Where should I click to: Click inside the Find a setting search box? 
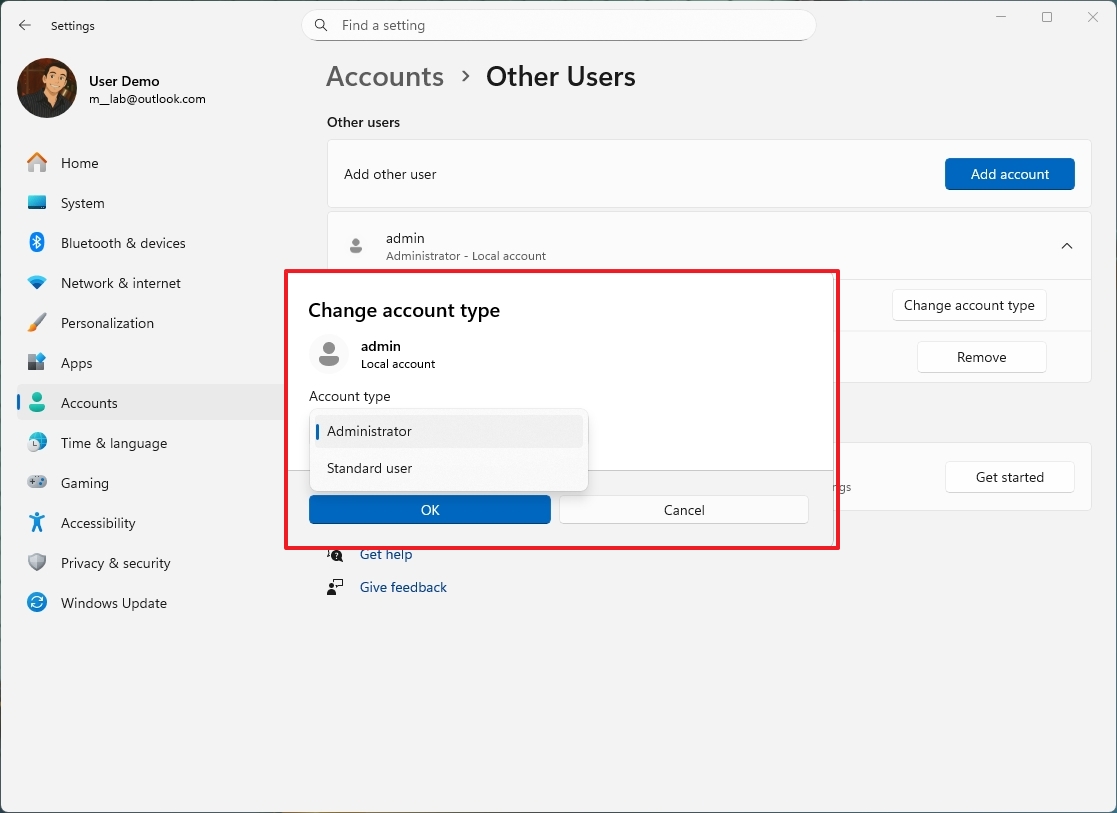558,25
